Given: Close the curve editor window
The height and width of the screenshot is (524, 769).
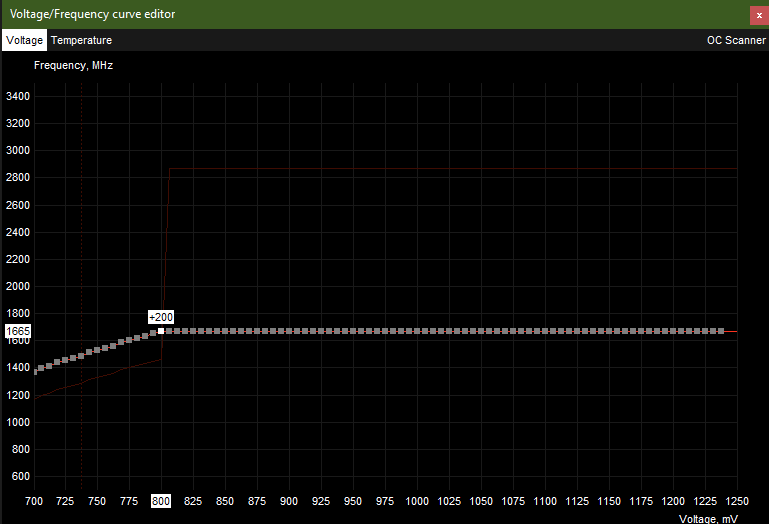Looking at the screenshot, I should pyautogui.click(x=759, y=15).
